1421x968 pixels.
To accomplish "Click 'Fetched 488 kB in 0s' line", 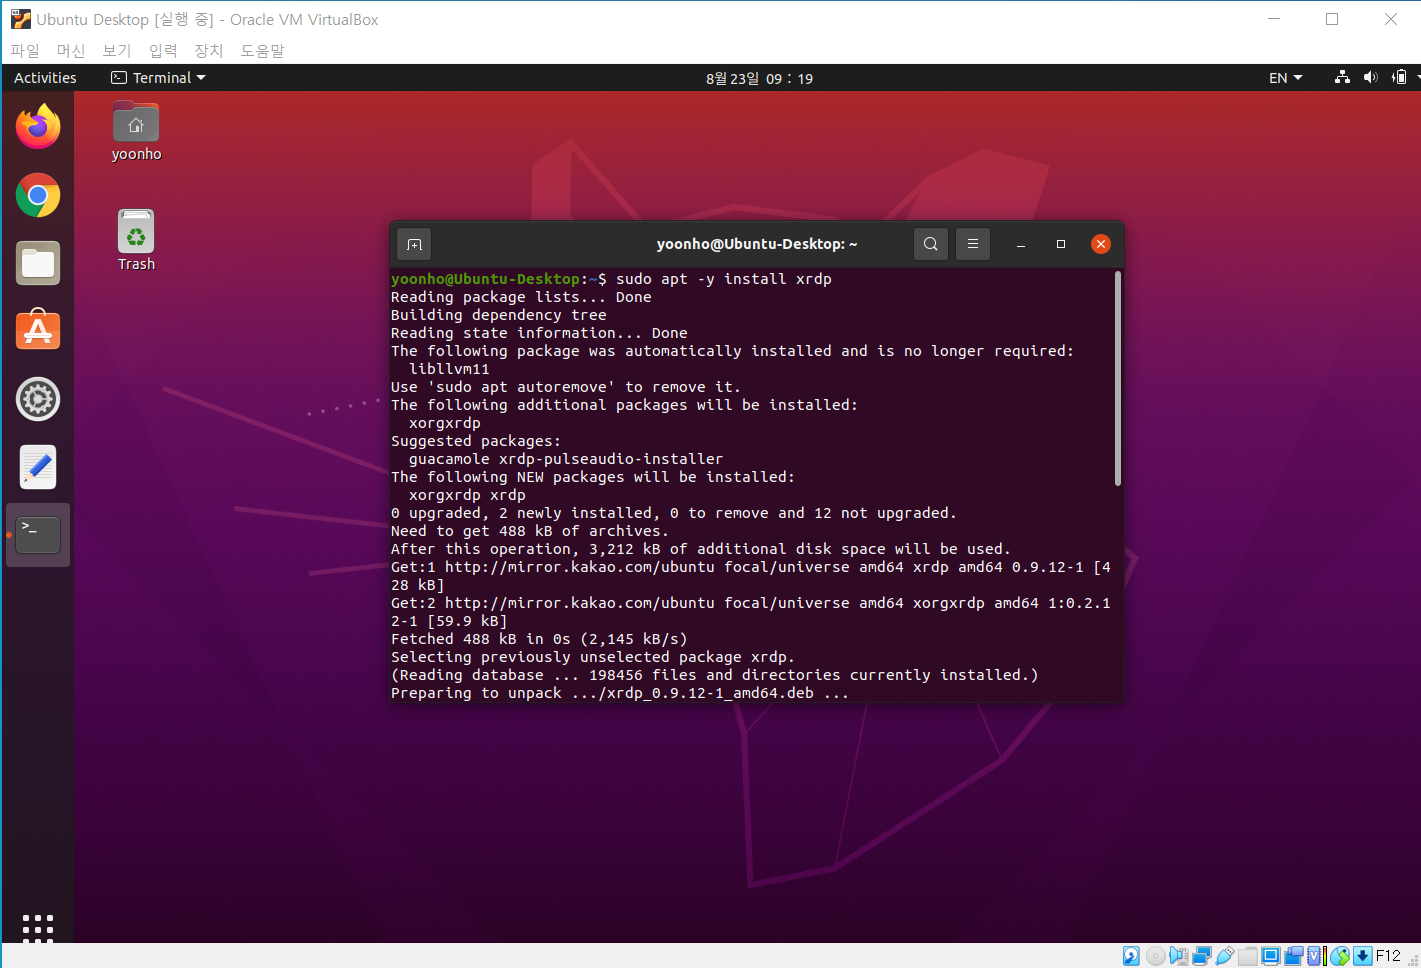I will pos(539,639).
